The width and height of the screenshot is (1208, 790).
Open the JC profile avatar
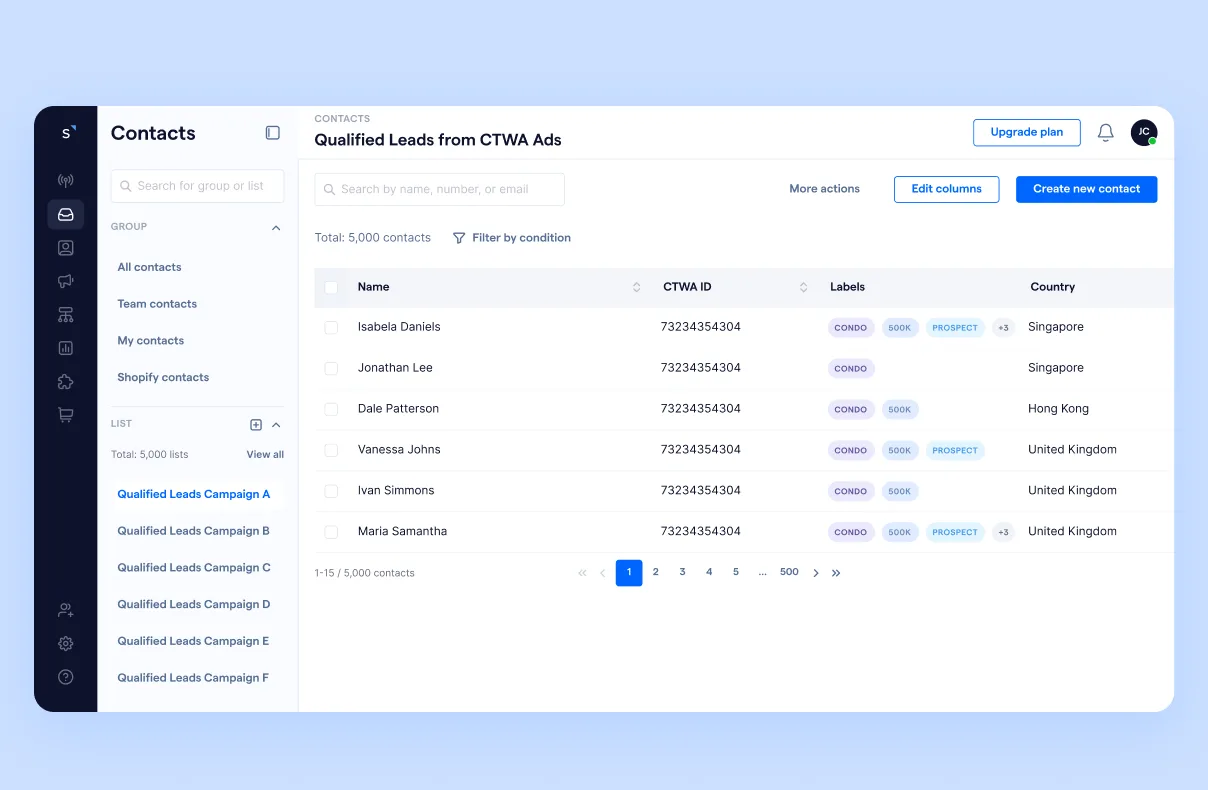(x=1144, y=133)
